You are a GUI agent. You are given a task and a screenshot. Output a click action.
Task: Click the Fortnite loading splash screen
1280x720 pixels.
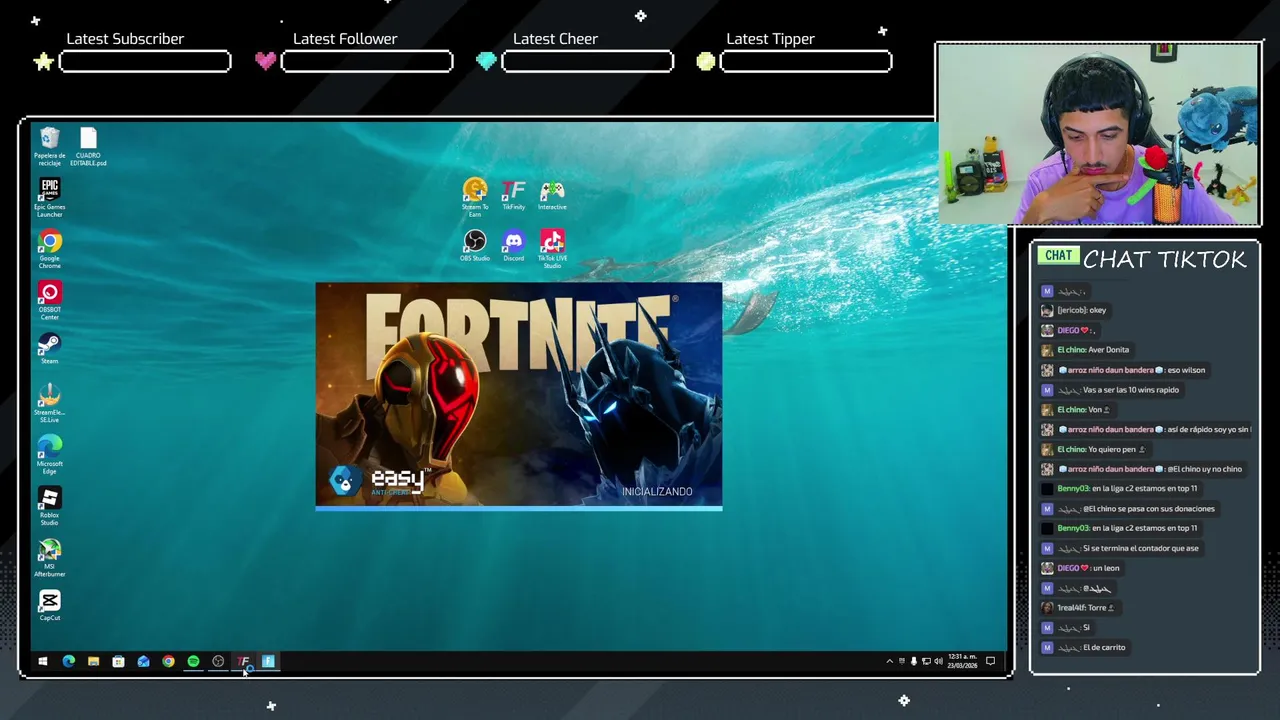tap(518, 396)
